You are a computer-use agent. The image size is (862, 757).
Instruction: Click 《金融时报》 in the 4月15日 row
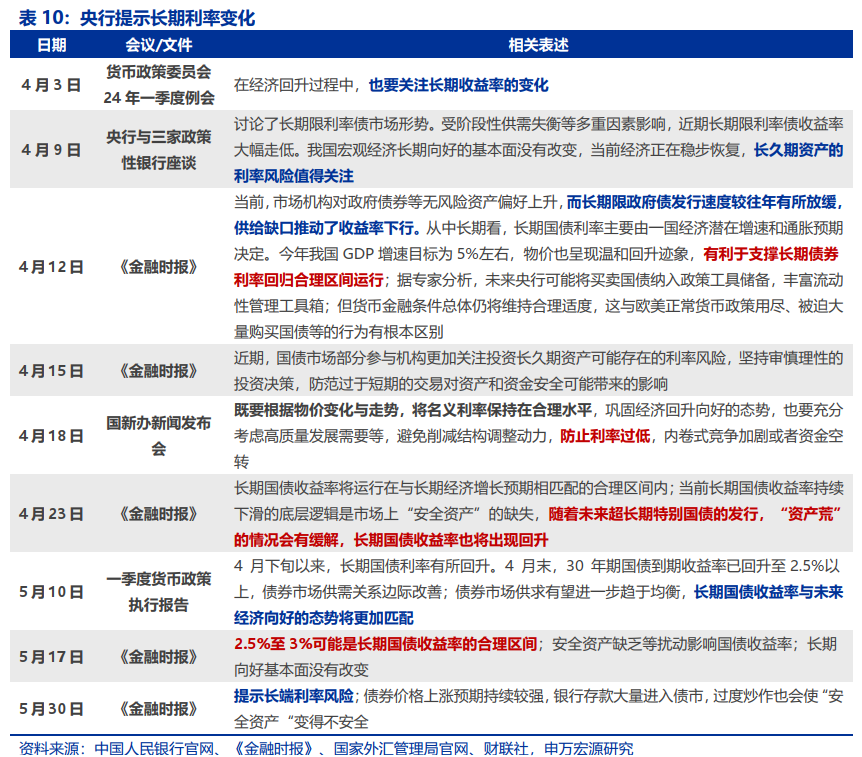[158, 371]
